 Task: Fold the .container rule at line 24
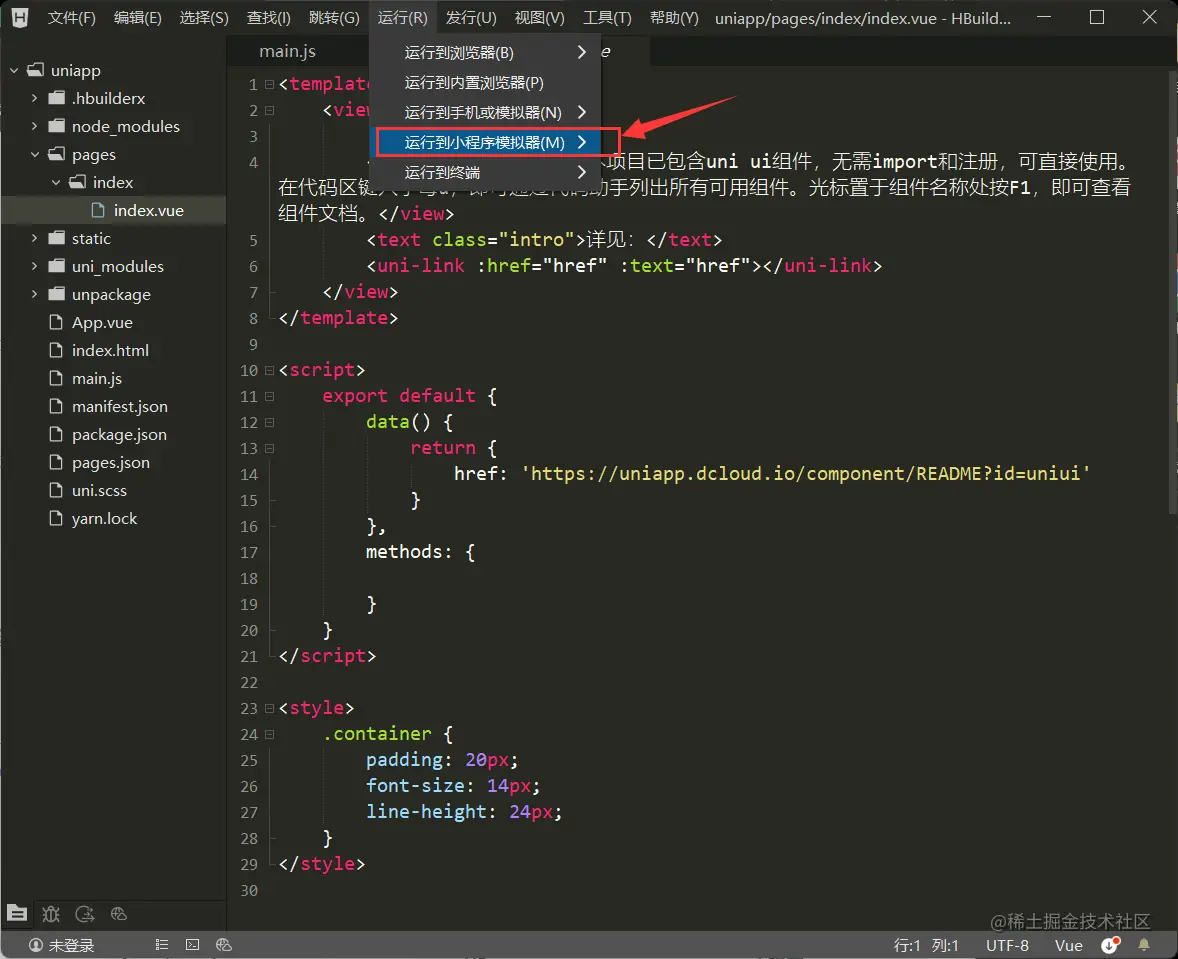click(269, 734)
